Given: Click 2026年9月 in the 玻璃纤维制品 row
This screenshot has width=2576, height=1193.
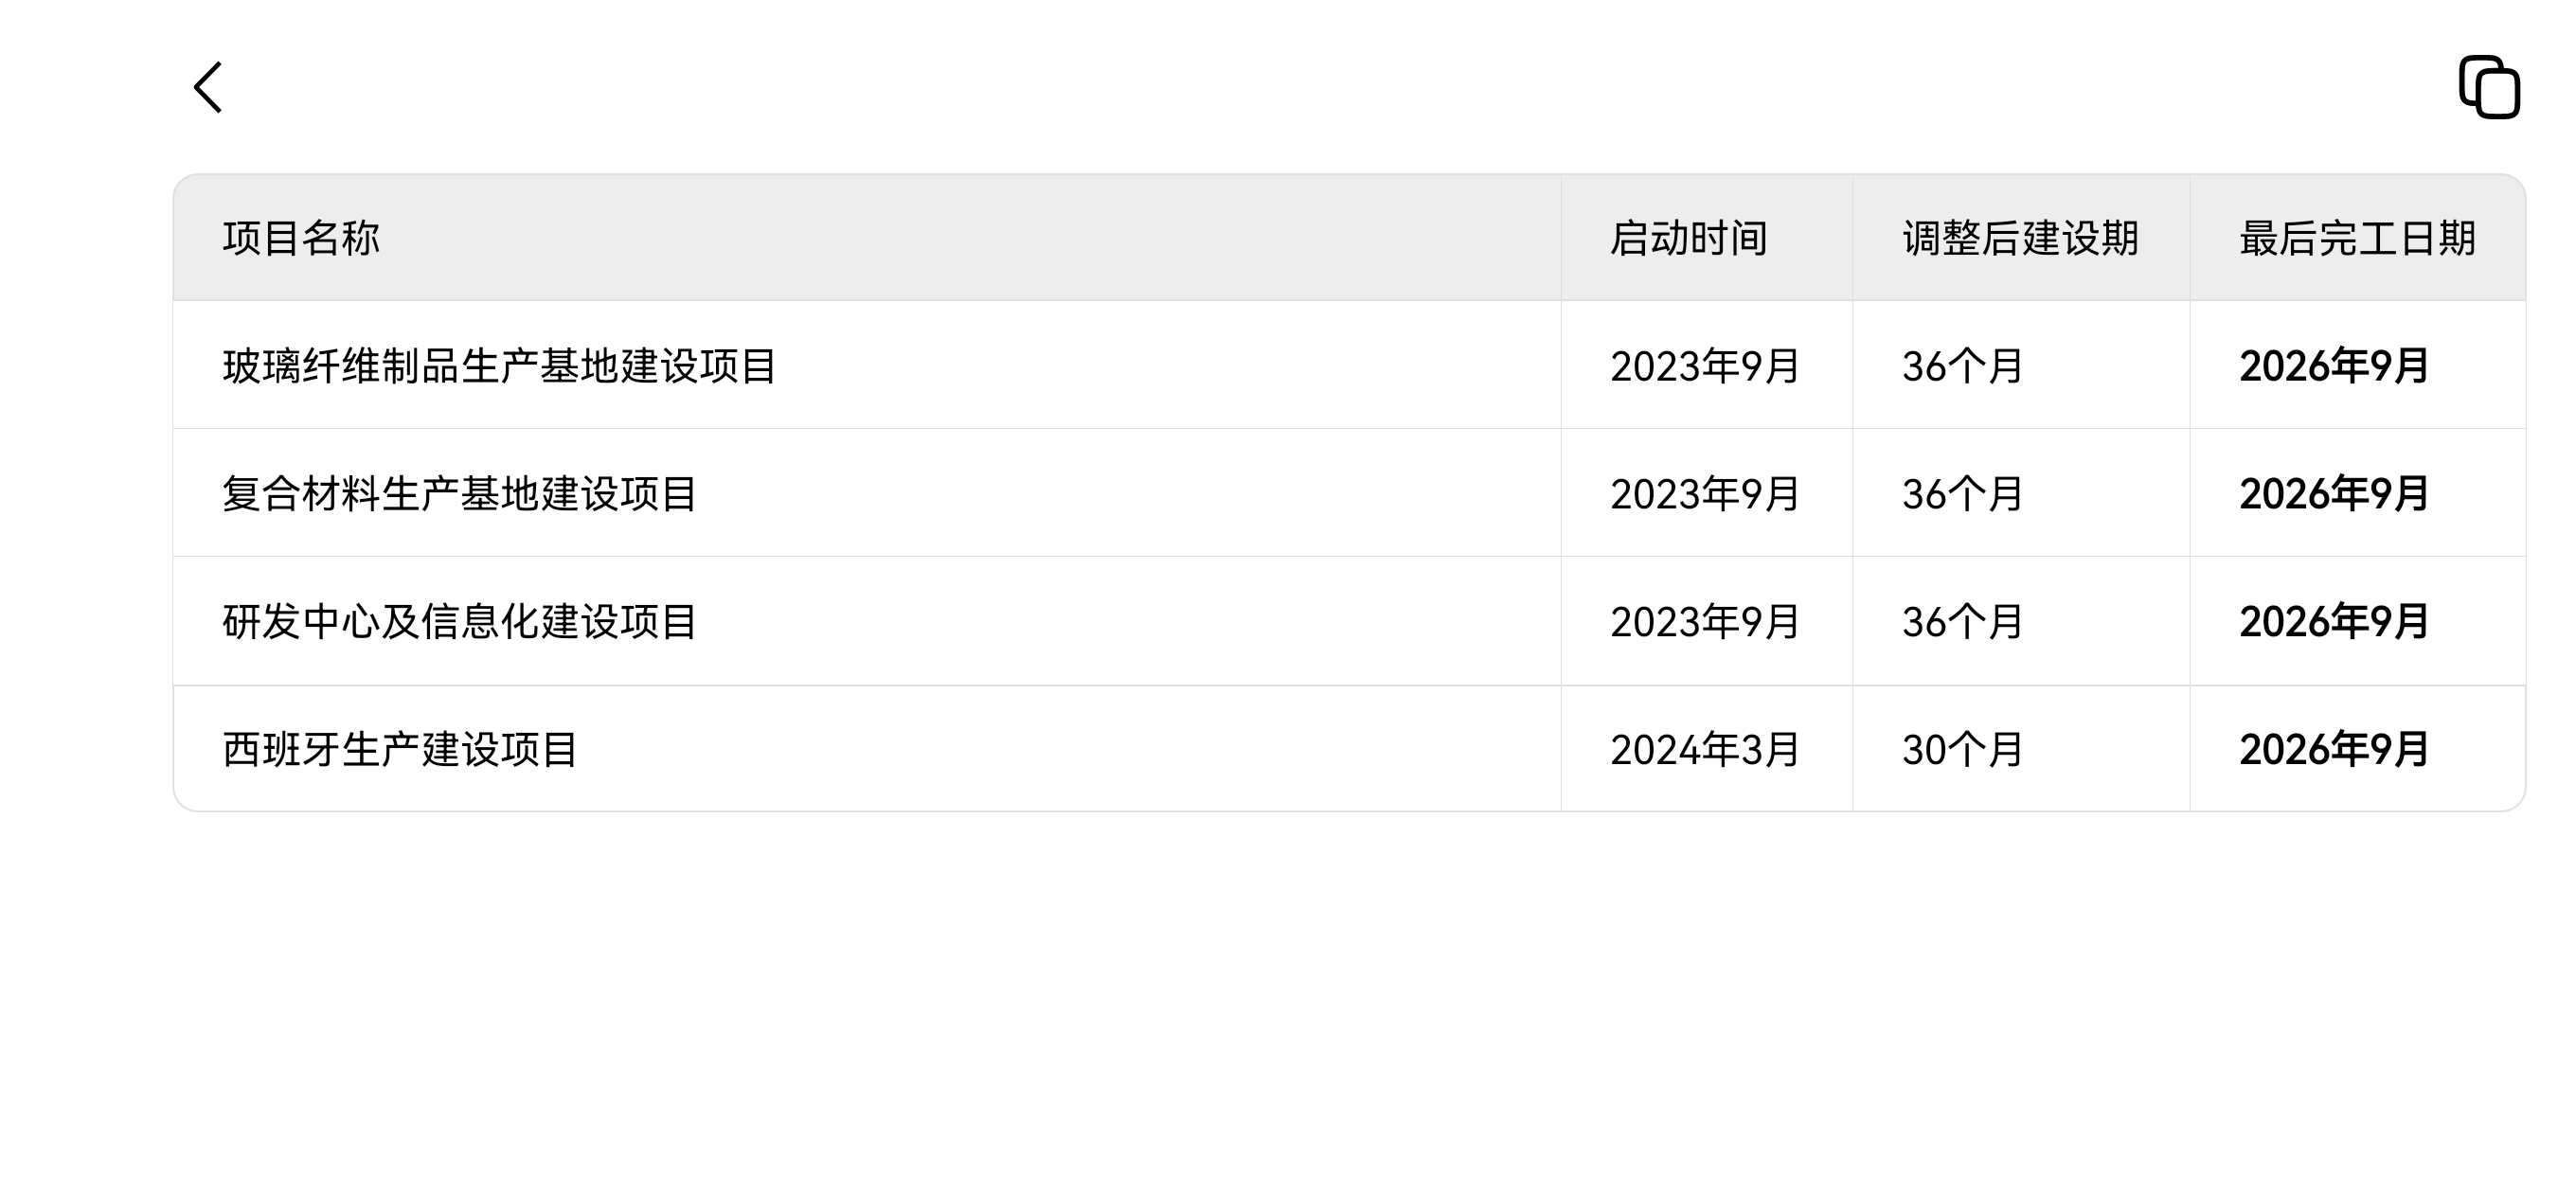Looking at the screenshot, I should coord(2333,366).
